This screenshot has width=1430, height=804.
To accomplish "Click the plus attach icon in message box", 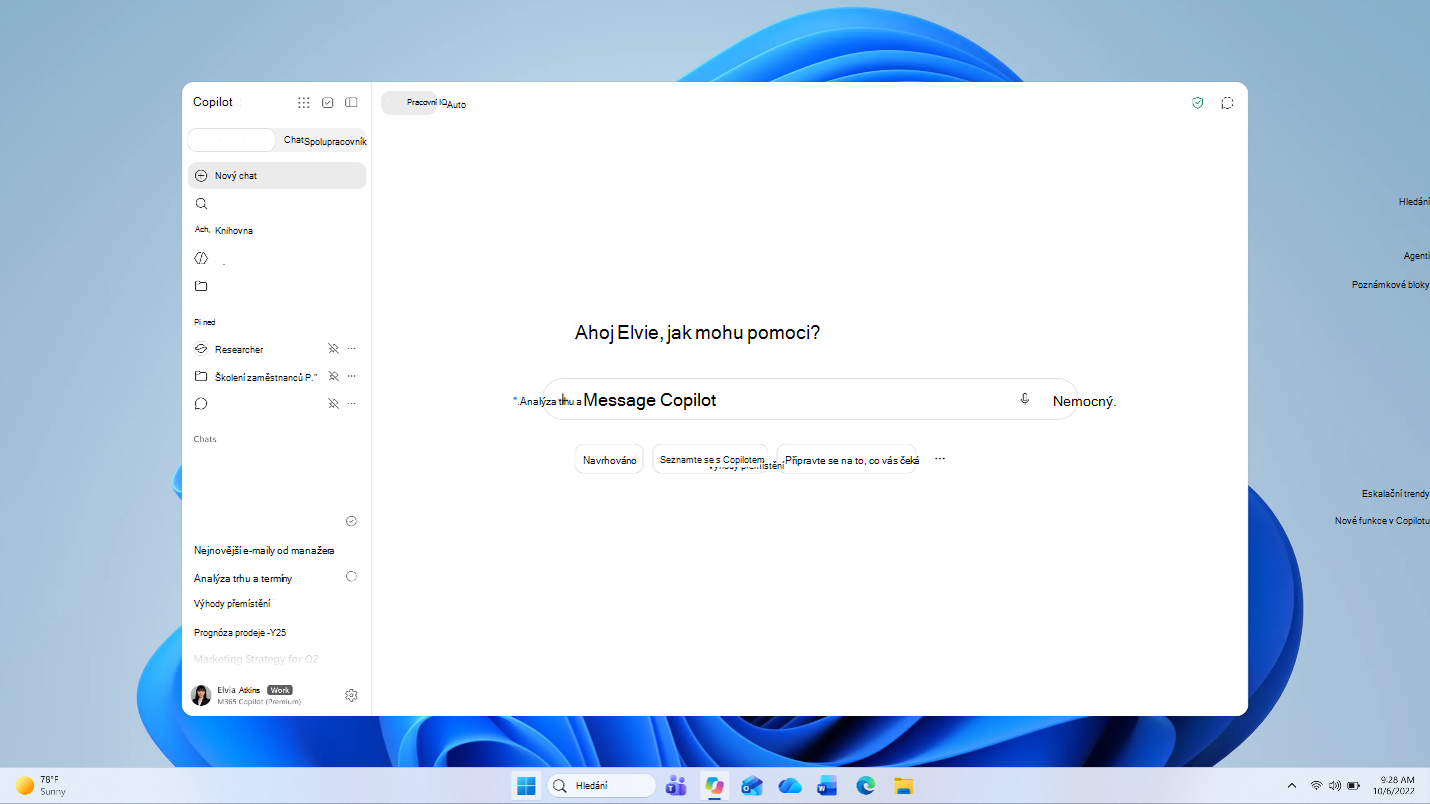I will (x=563, y=399).
